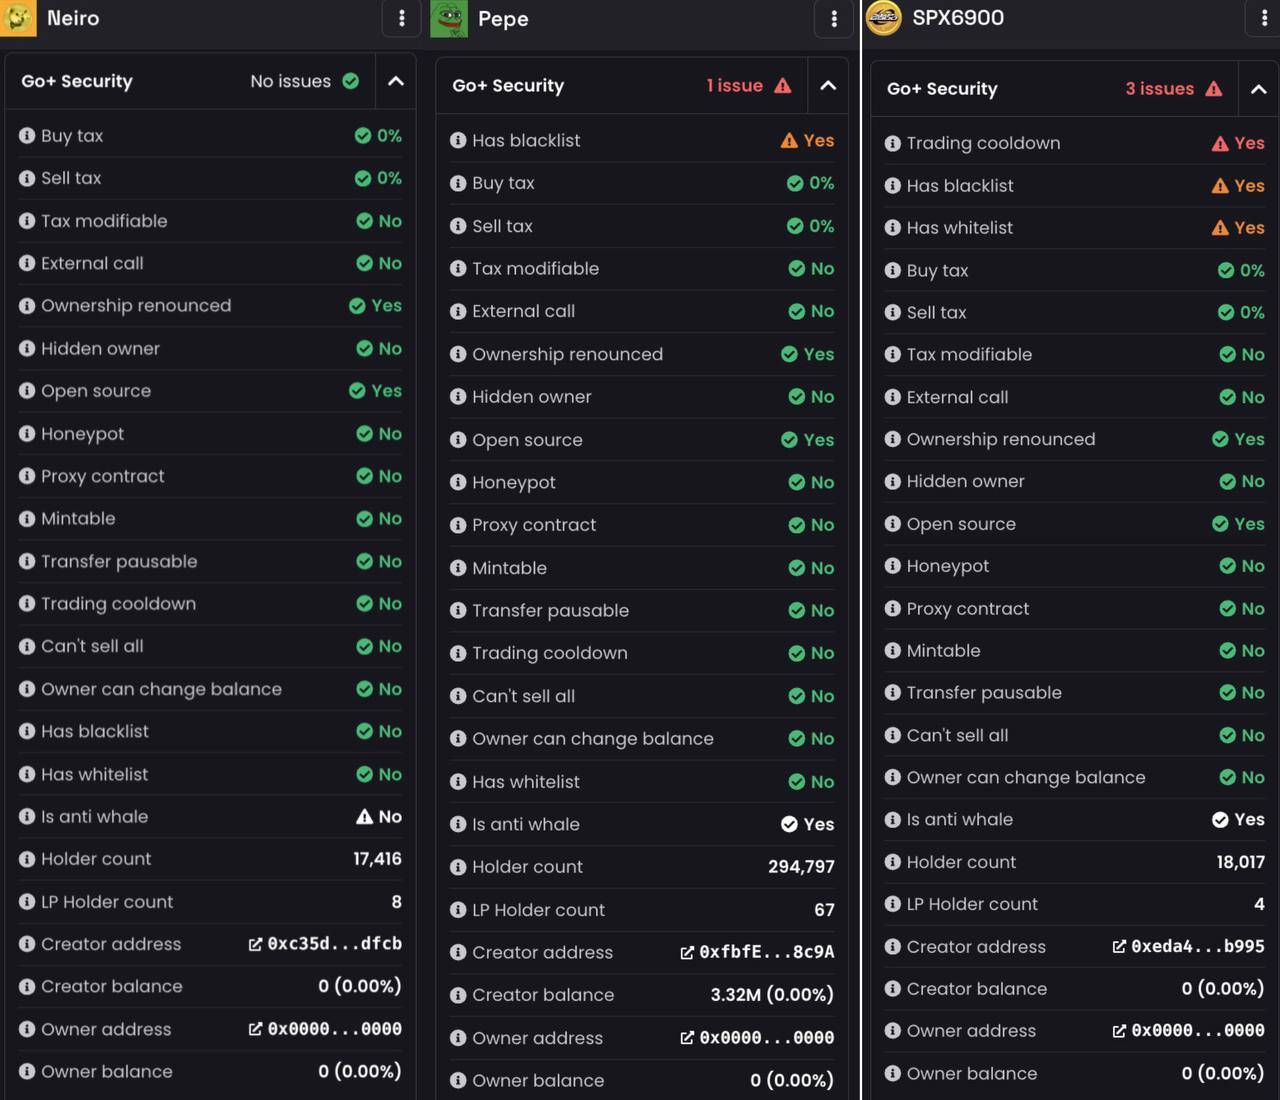Click the Neiro No issues check icon
Screen dimensions: 1280x1100
point(351,81)
